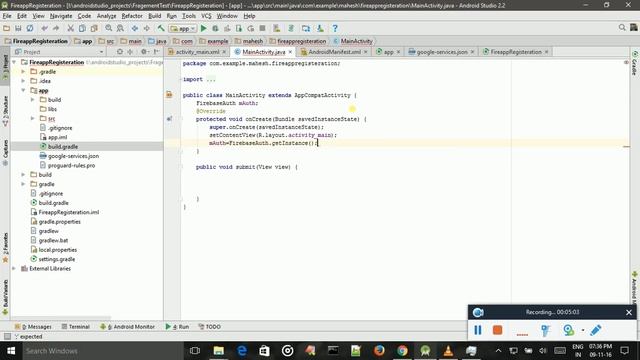Open the Project view selector dropdown

(59, 52)
